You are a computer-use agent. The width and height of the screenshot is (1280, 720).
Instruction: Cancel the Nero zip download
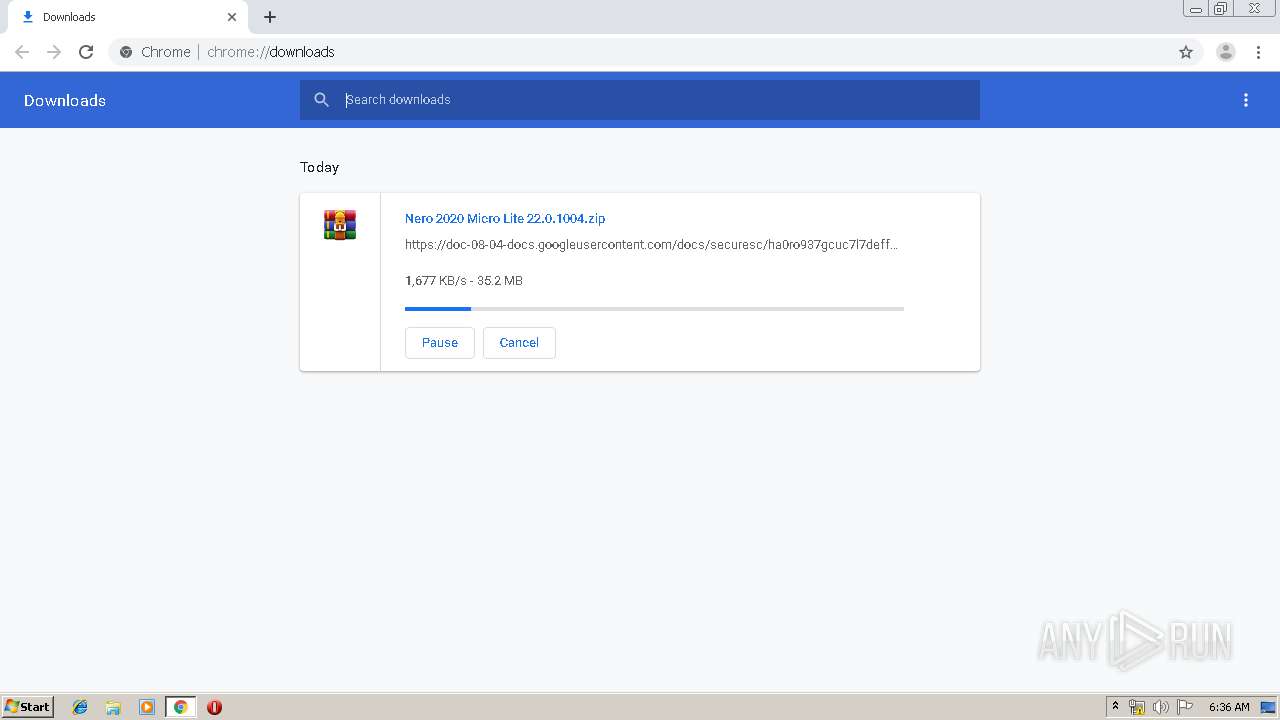(x=519, y=342)
